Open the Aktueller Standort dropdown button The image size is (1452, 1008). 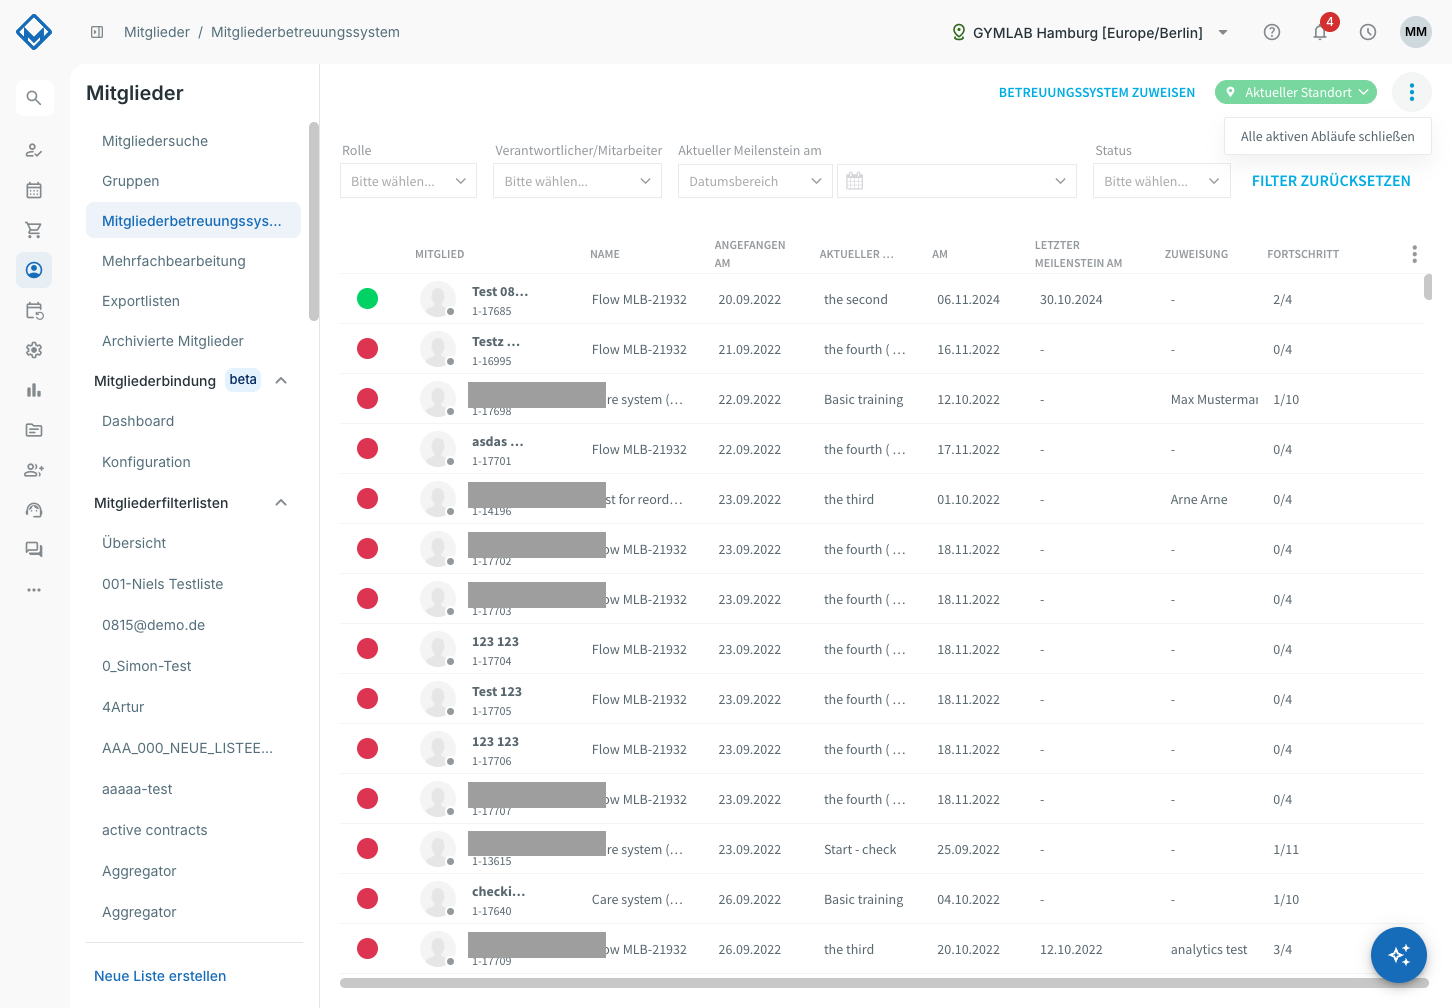[x=1296, y=92]
